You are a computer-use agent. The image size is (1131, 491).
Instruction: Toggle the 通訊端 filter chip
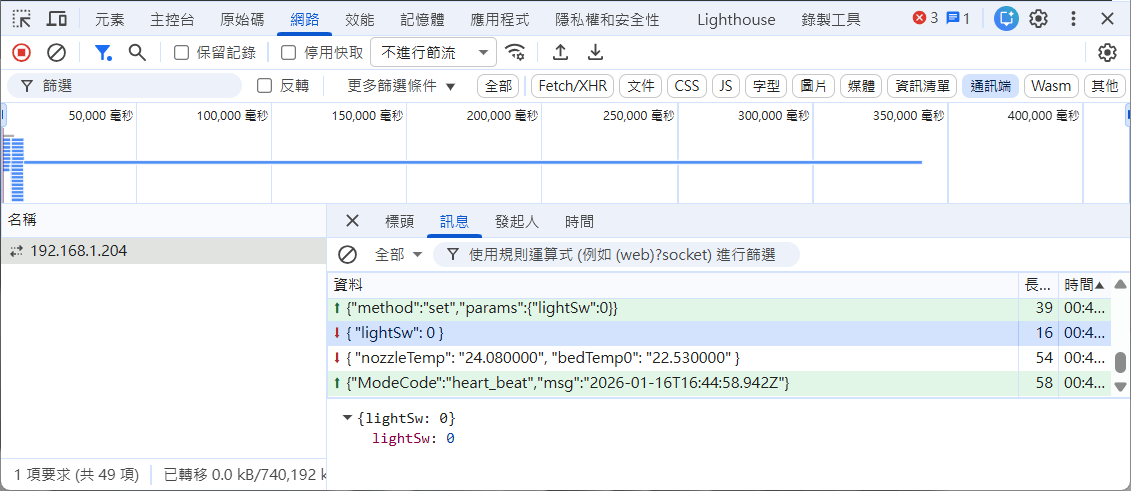(990, 86)
